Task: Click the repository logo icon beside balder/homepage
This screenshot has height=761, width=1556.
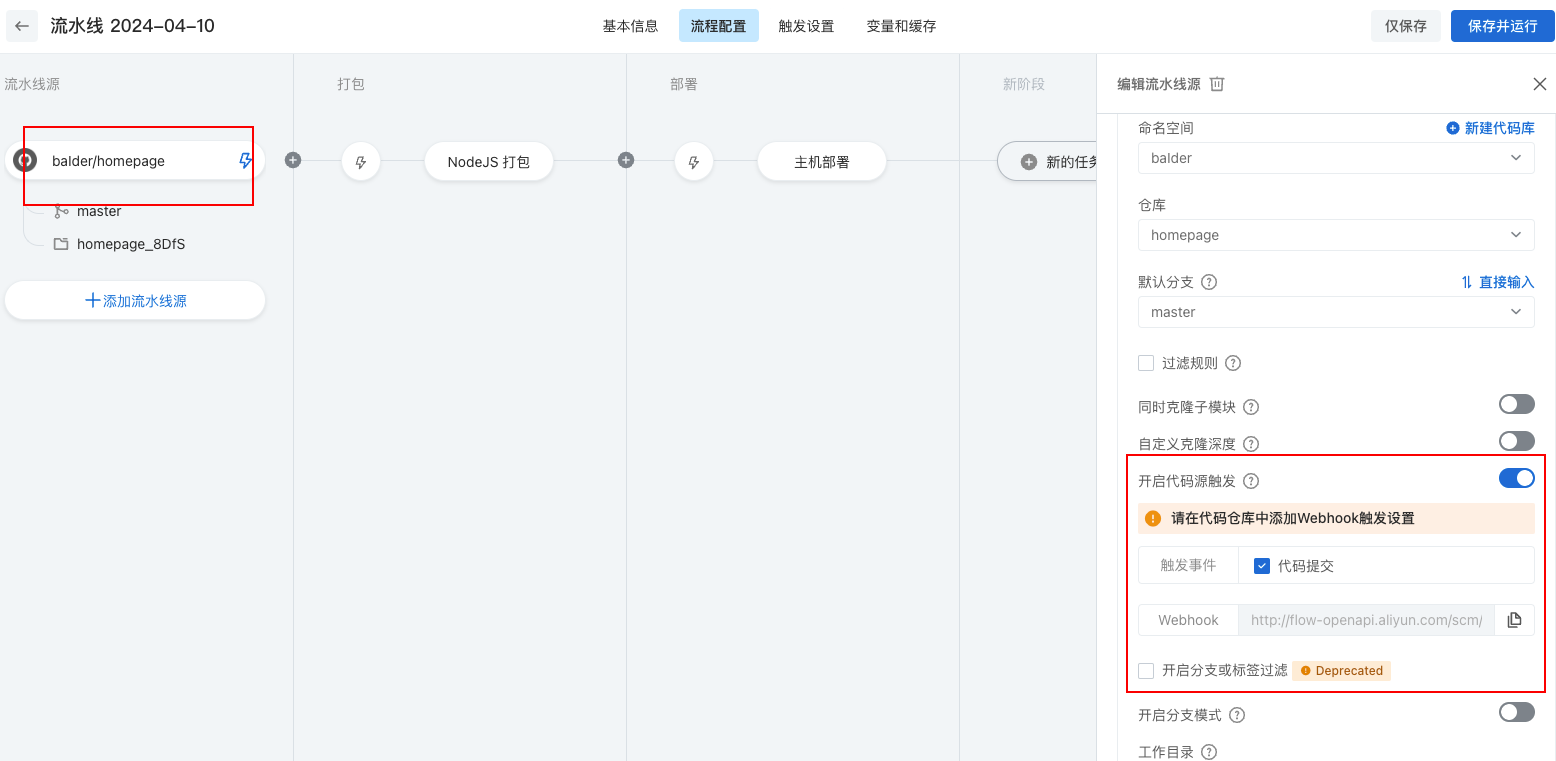Action: [24, 160]
